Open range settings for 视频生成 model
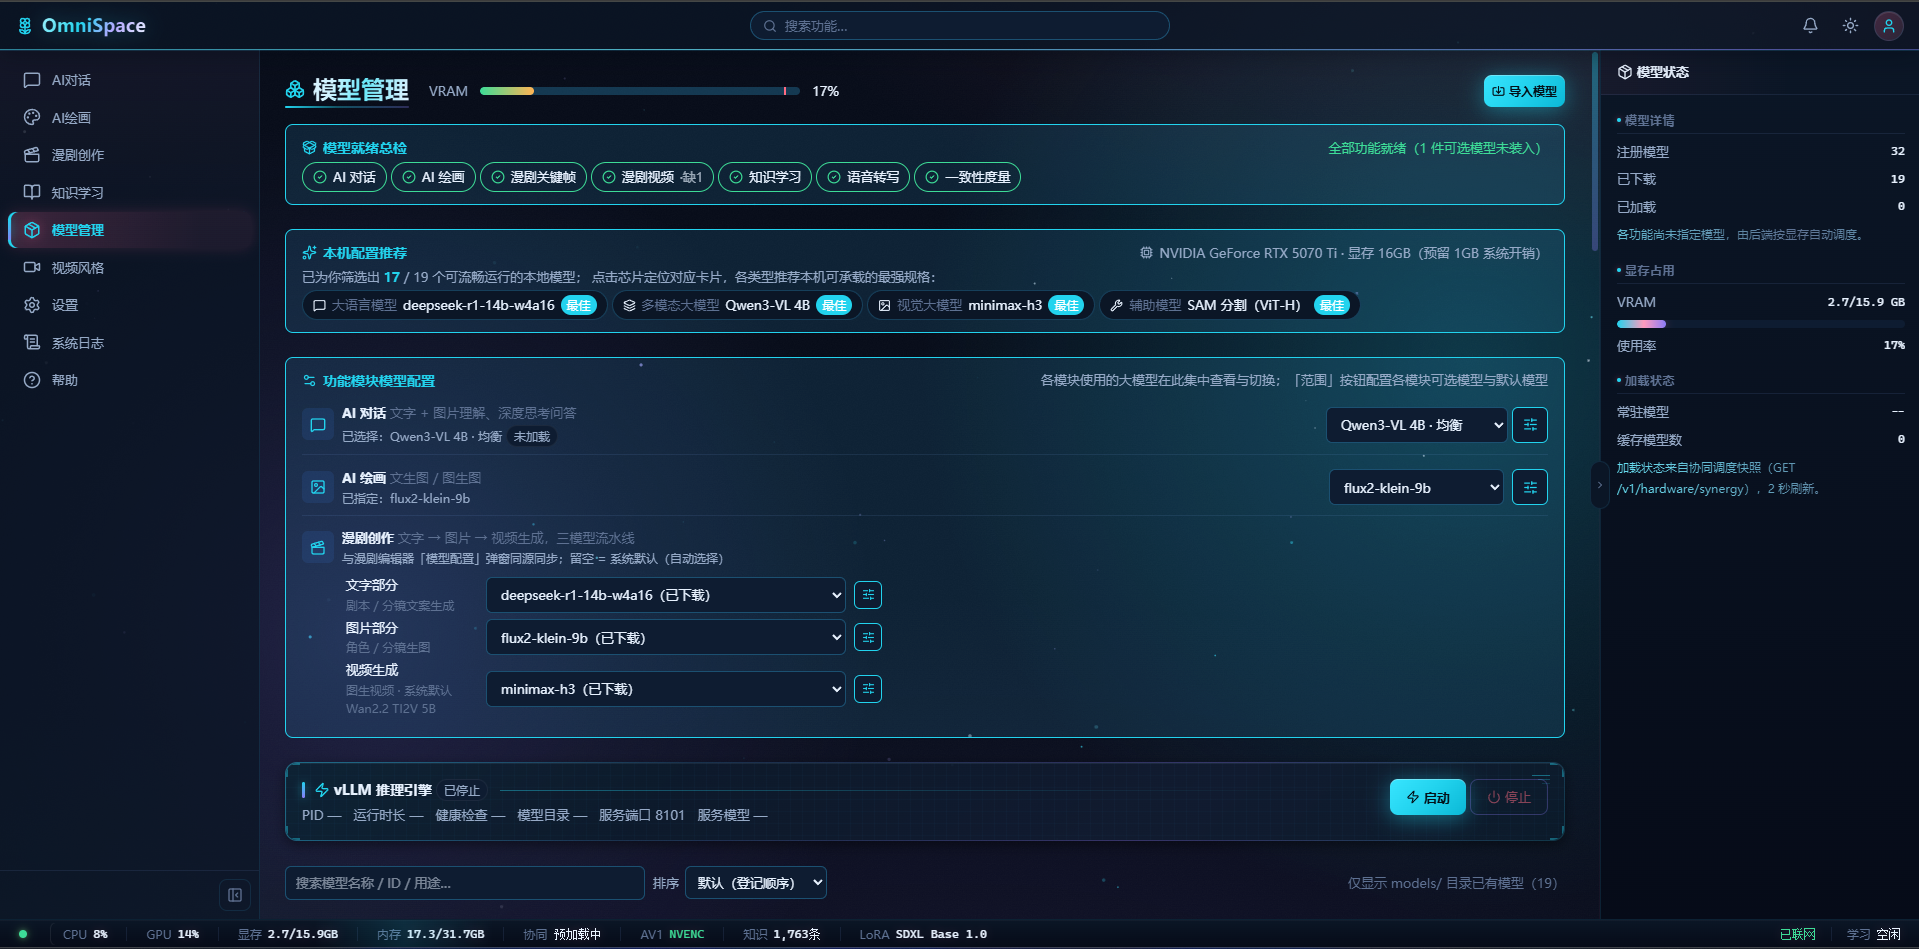1919x949 pixels. pos(868,689)
